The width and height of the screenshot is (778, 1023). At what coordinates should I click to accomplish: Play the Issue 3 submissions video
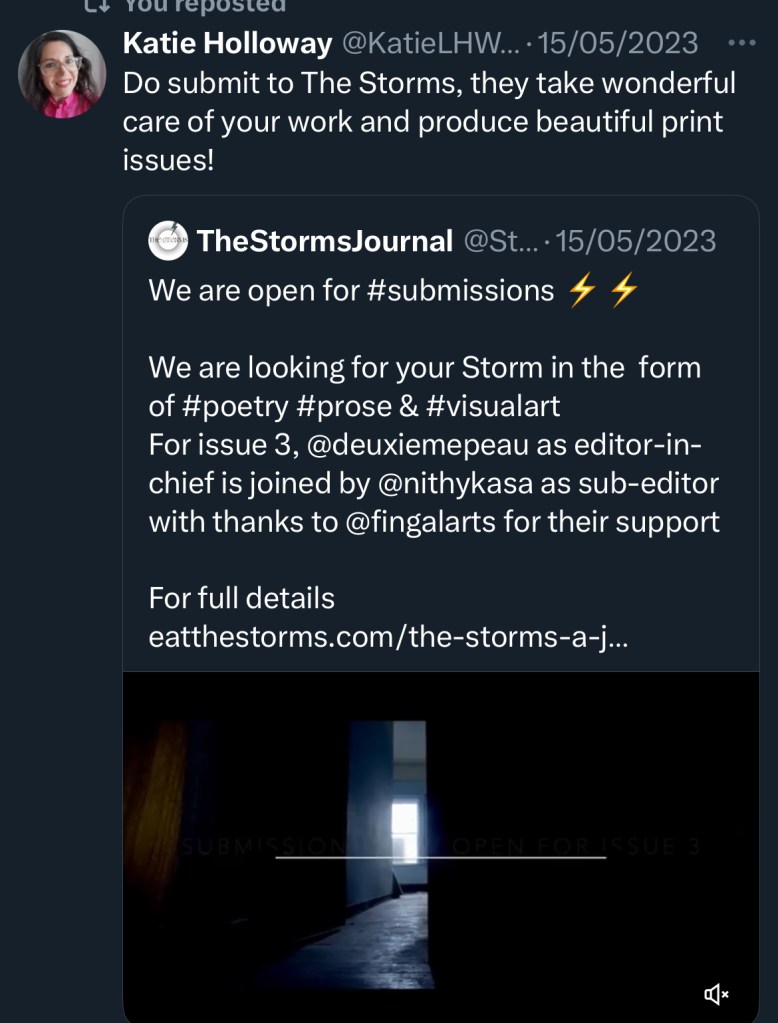pos(440,845)
